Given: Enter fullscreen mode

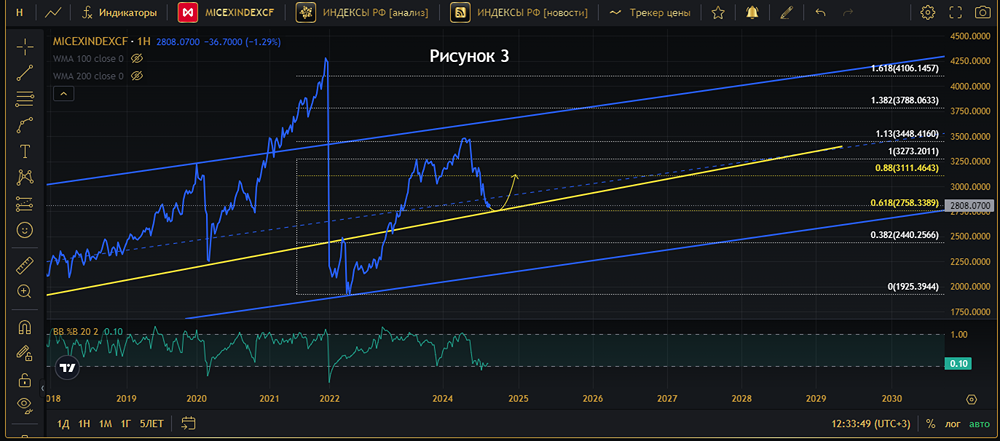Looking at the screenshot, I should (x=955, y=12).
